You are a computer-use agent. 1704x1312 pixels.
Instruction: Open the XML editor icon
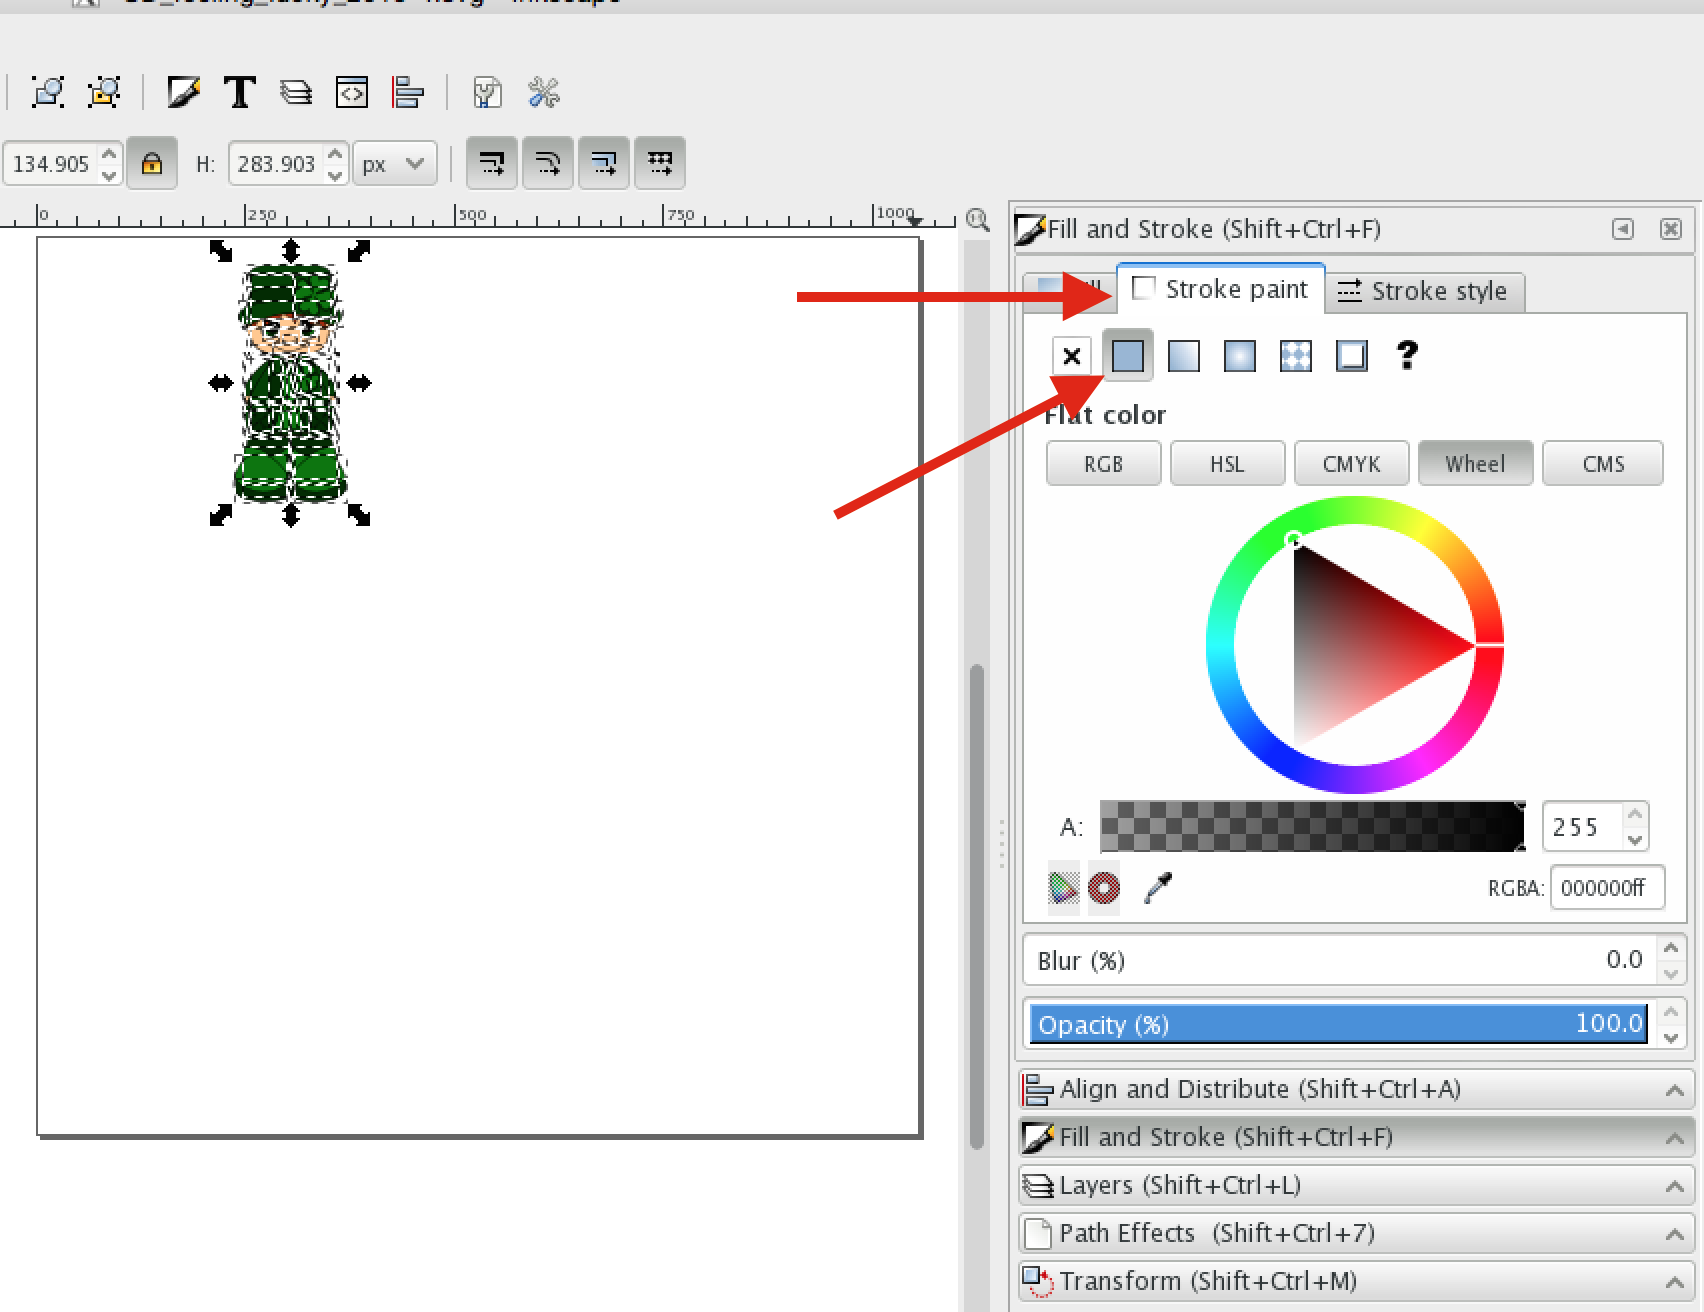[352, 93]
